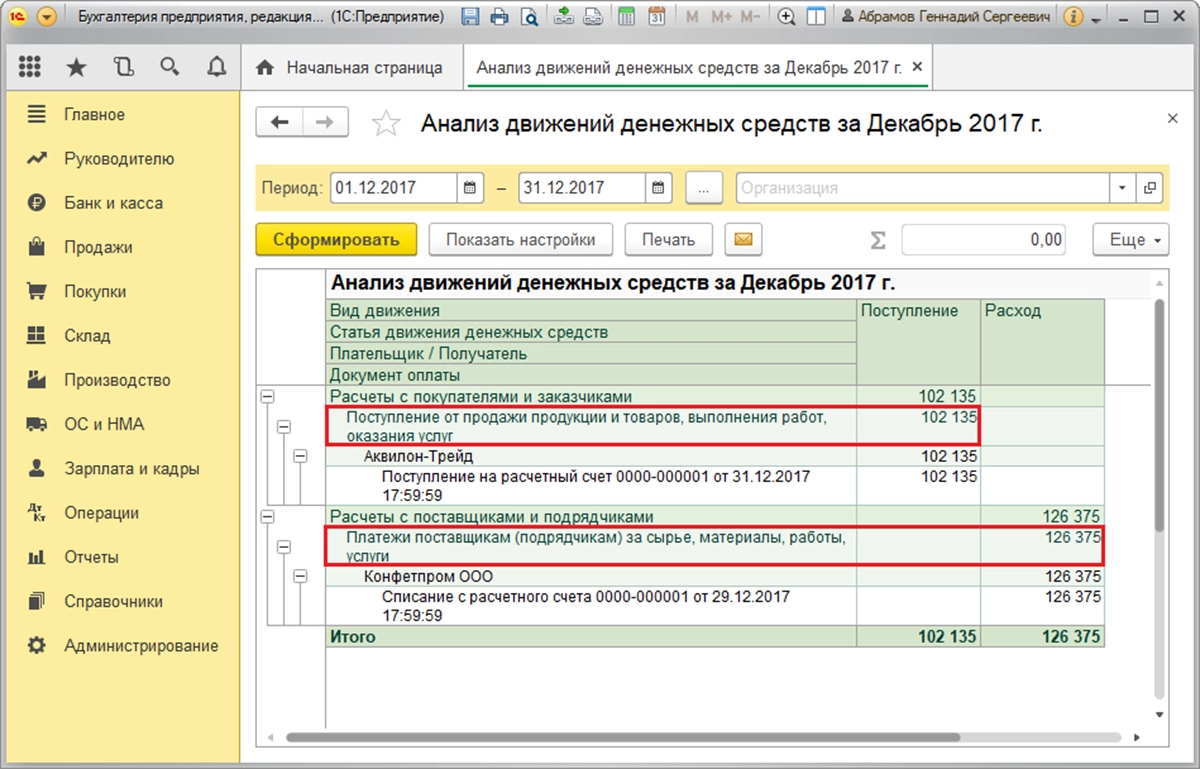Click the M- memory subtract button
This screenshot has width=1200, height=769.
[x=751, y=17]
